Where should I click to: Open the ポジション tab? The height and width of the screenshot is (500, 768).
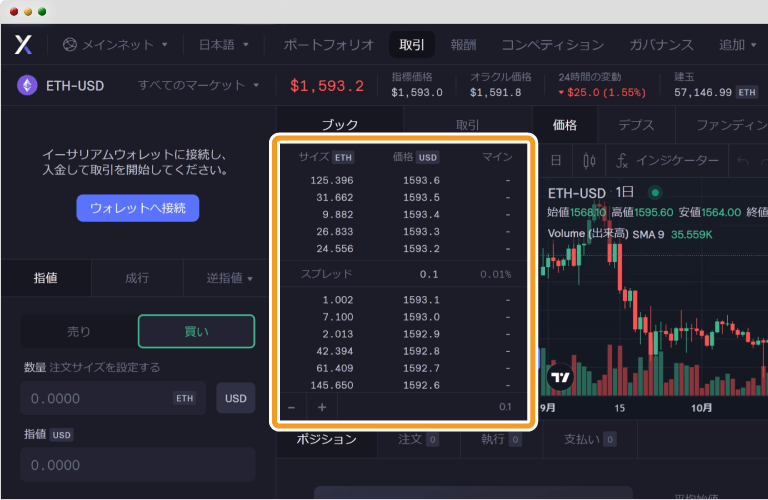coord(327,439)
